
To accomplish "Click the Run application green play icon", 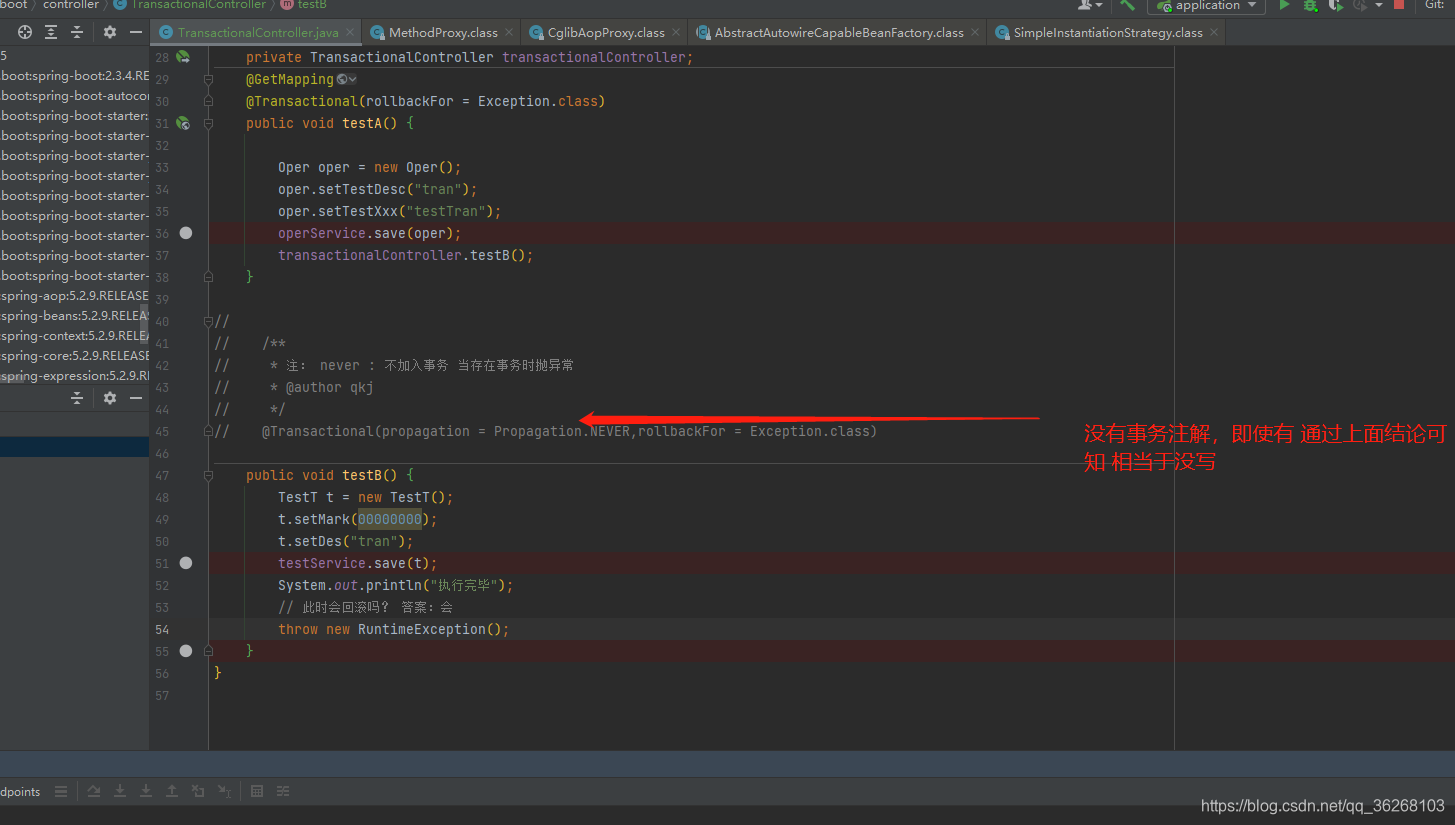I will tap(1285, 6).
